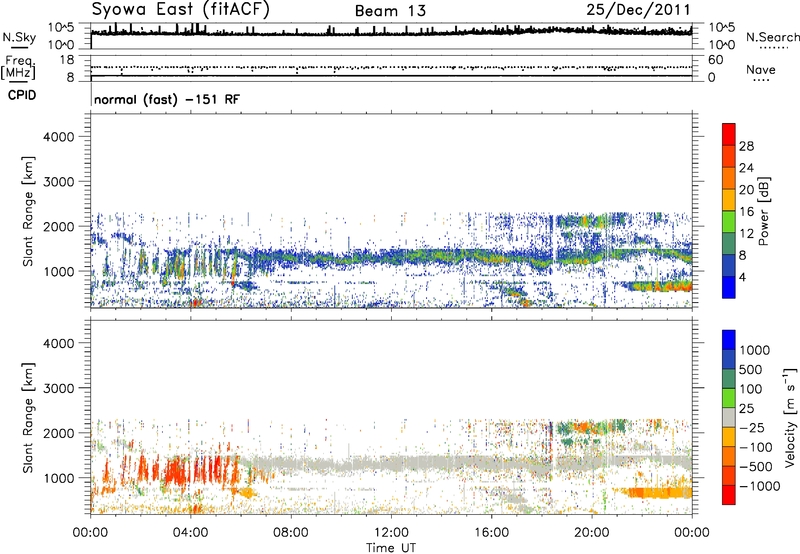
Task: Click the "4000" tick on power panel axis
Action: click(58, 137)
